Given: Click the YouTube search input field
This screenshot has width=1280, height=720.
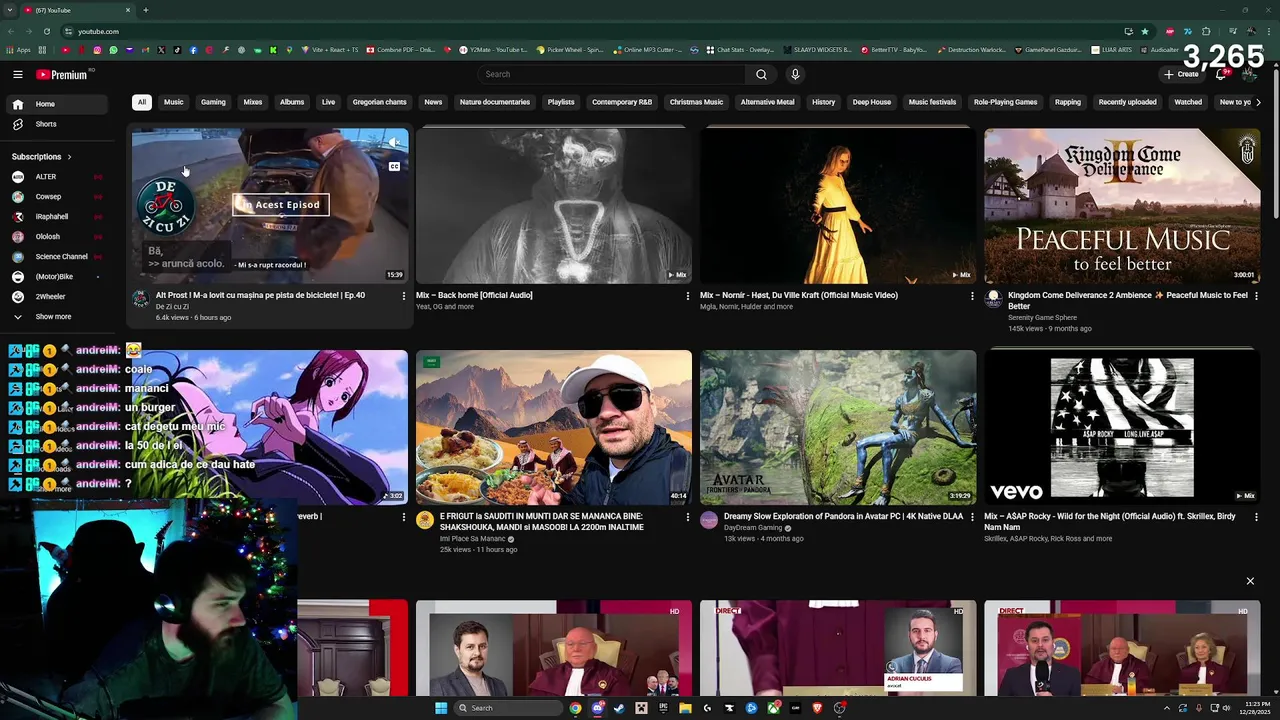Looking at the screenshot, I should 611,74.
